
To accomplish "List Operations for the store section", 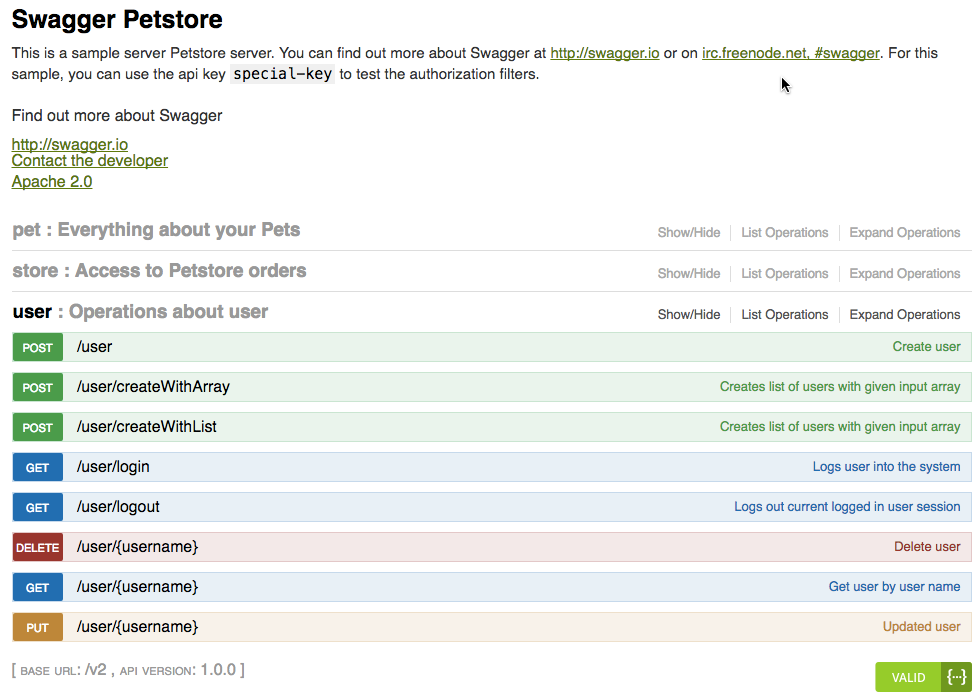I will pyautogui.click(x=784, y=273).
